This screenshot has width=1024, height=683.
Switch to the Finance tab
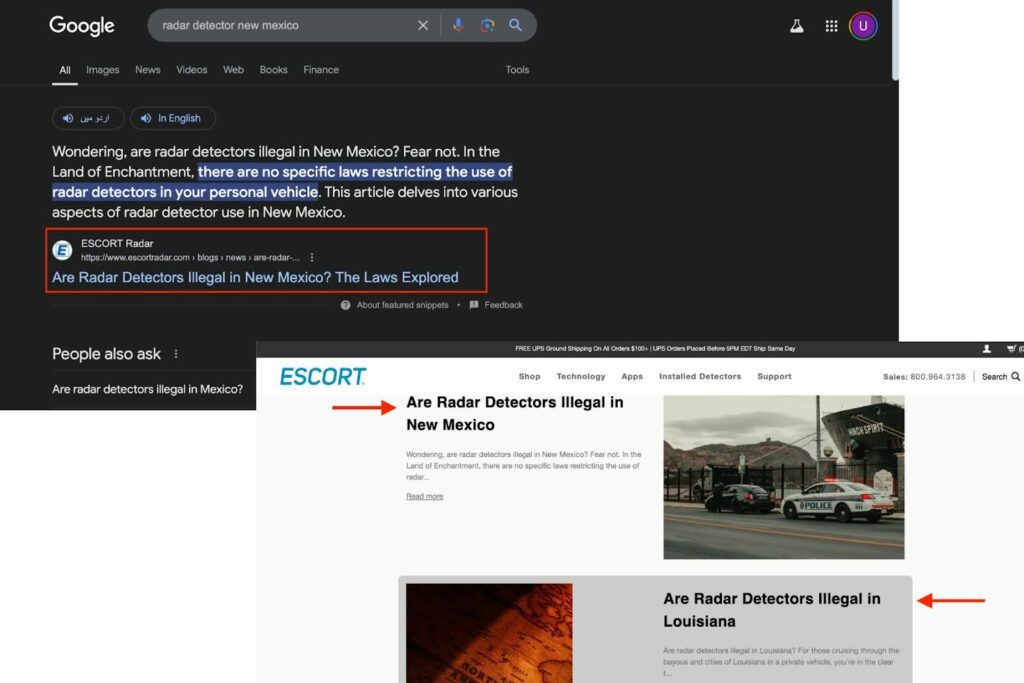(321, 70)
